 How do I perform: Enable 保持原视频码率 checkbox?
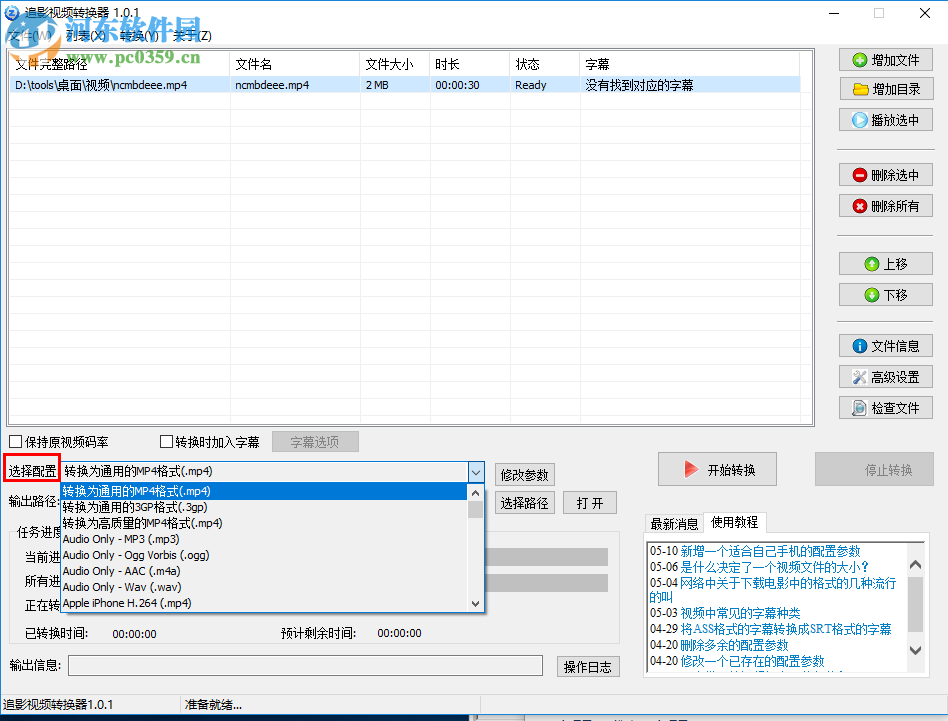[x=16, y=442]
